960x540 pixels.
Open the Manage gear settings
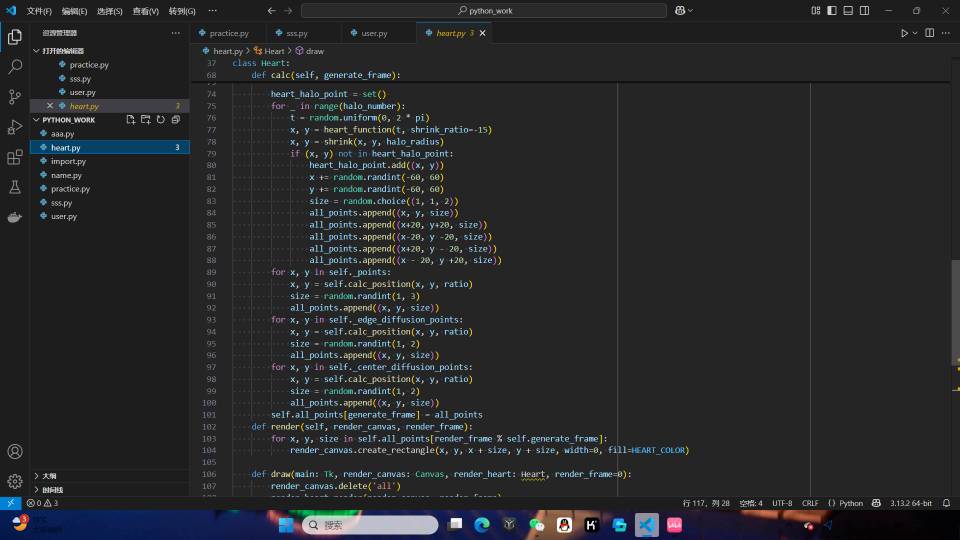(15, 481)
